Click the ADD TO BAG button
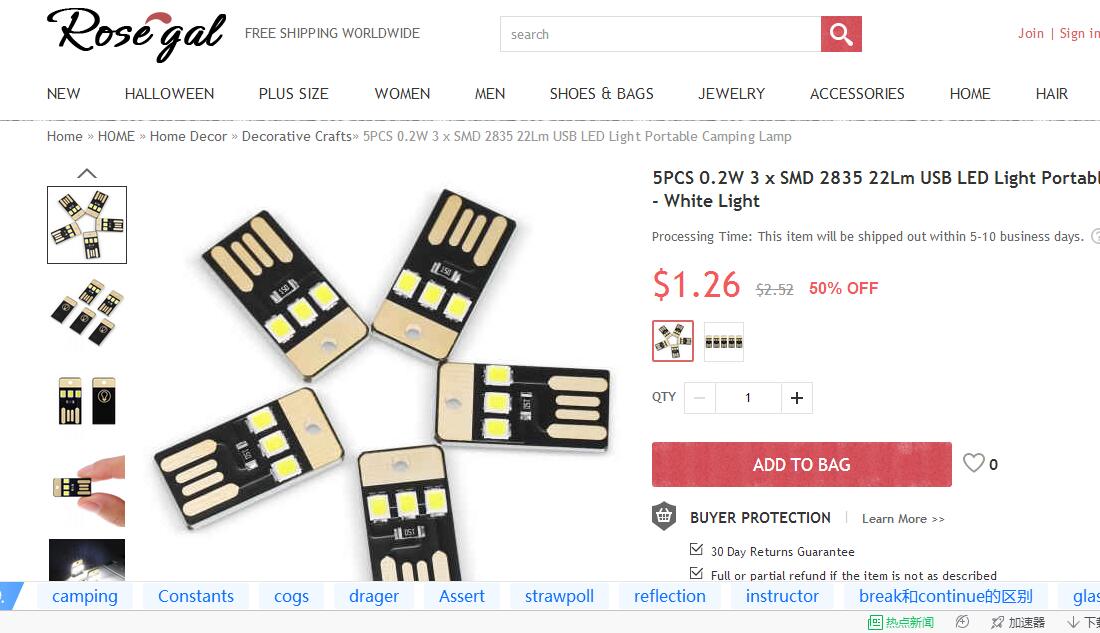The height and width of the screenshot is (633, 1100). point(802,465)
